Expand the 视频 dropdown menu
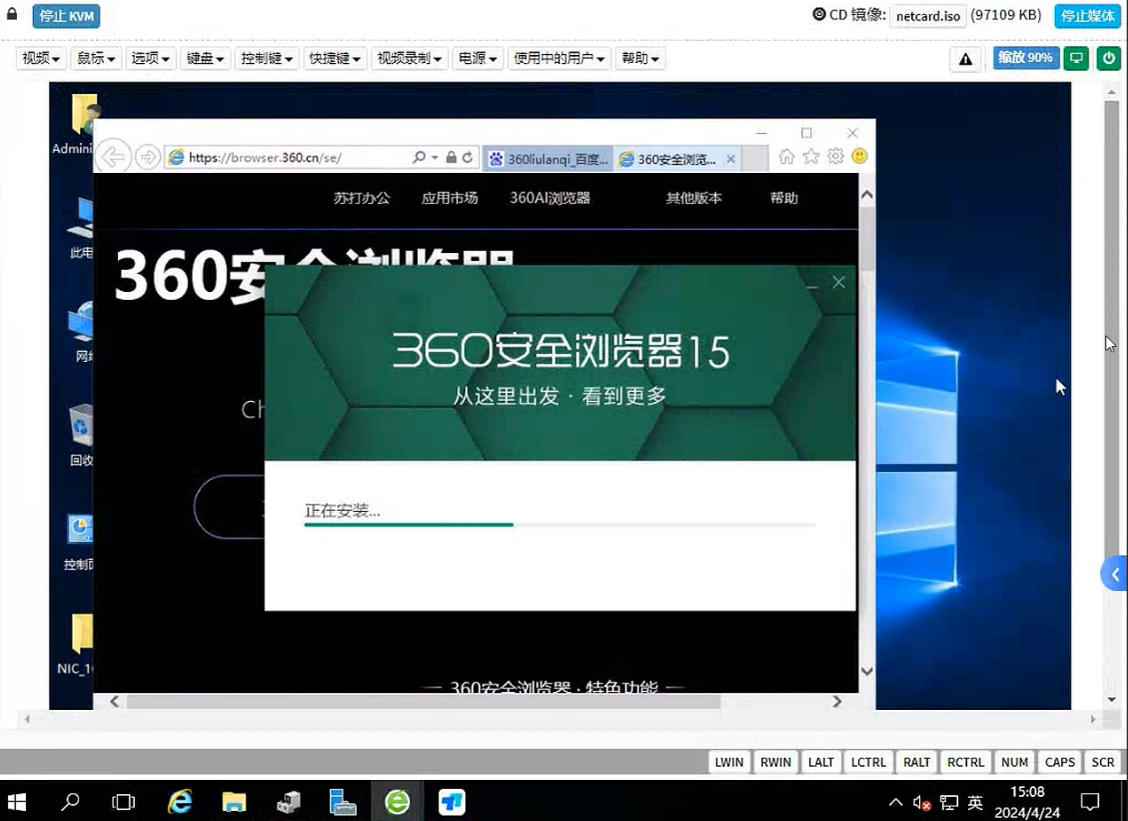 coord(41,59)
